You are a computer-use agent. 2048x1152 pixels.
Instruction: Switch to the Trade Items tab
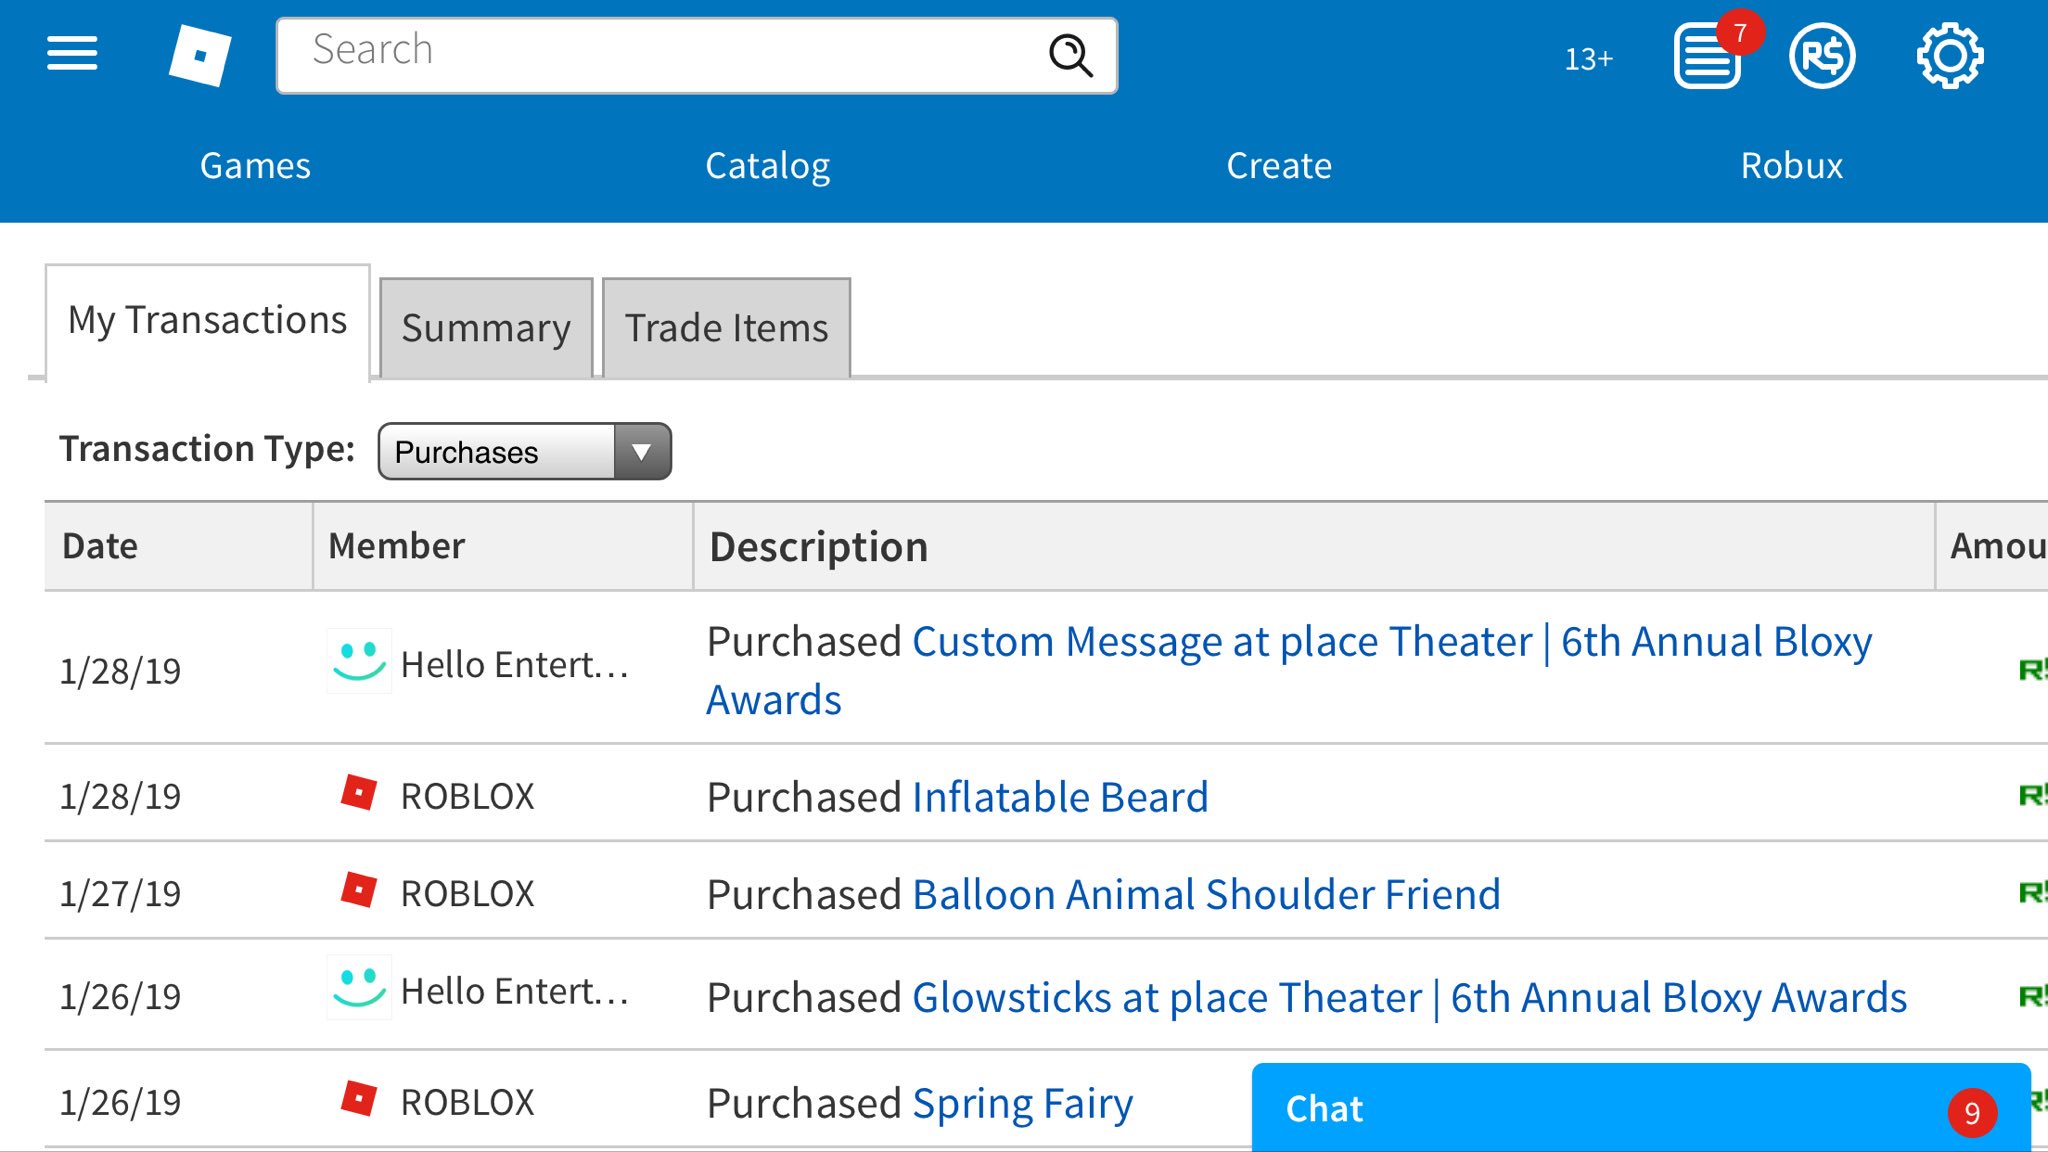(726, 328)
